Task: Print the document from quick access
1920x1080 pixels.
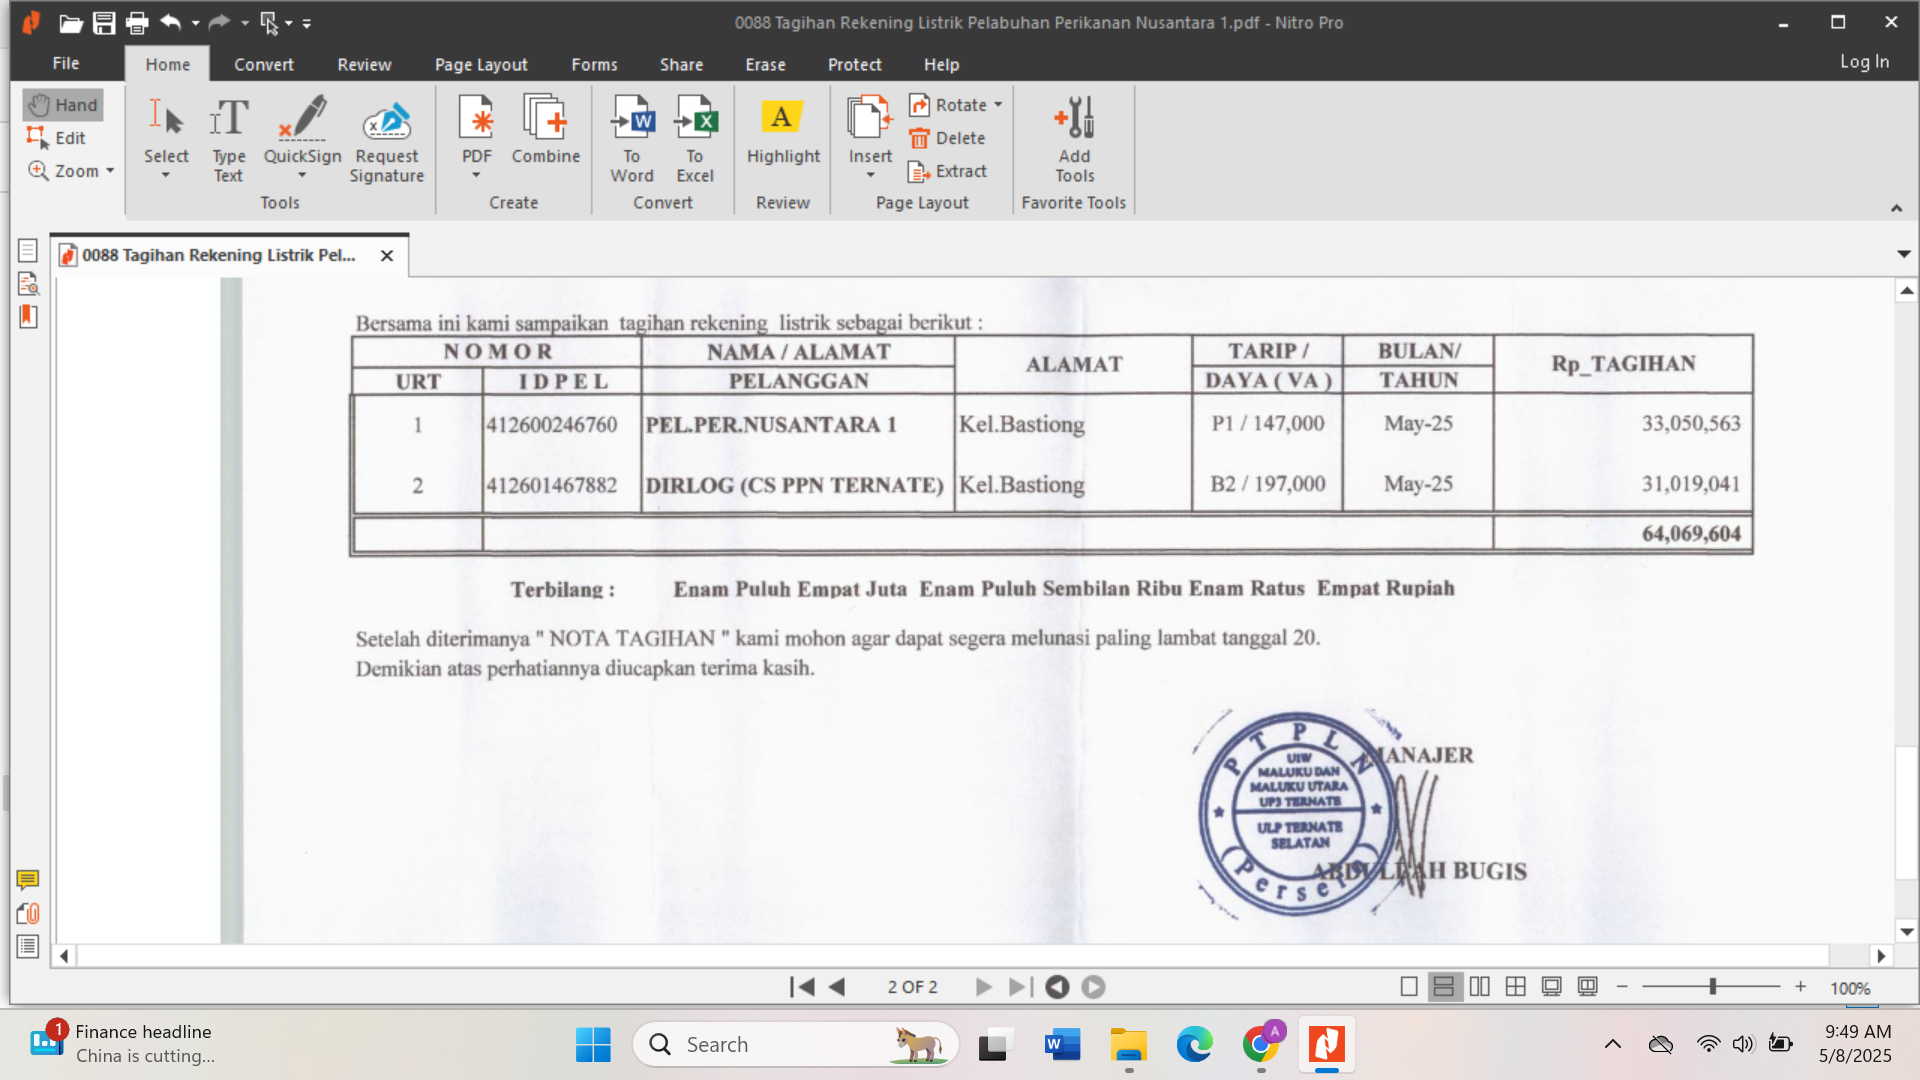Action: pos(137,23)
